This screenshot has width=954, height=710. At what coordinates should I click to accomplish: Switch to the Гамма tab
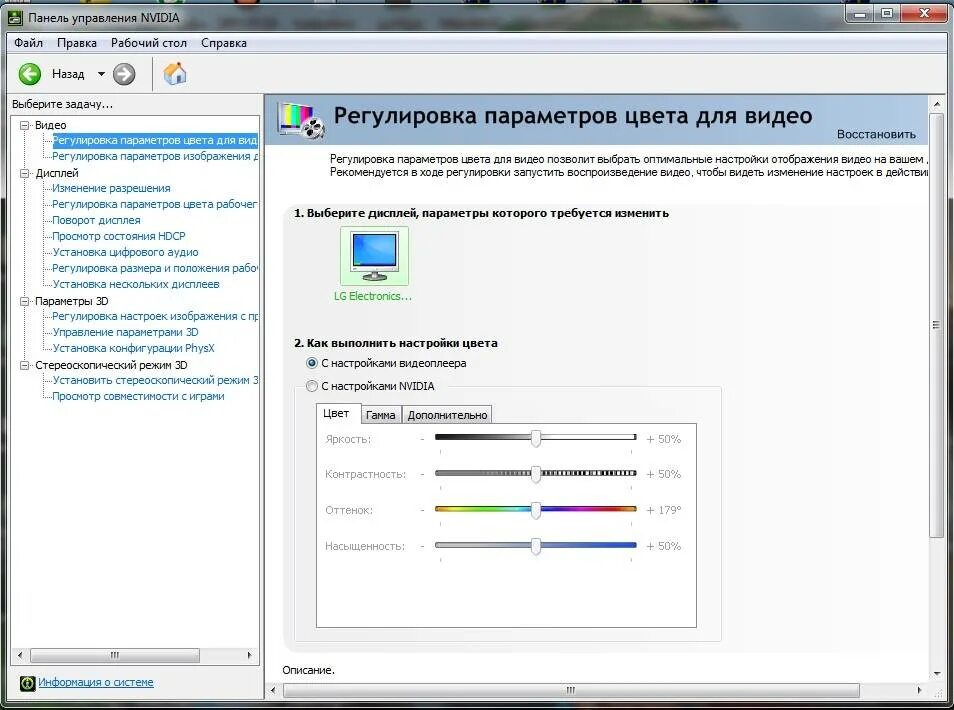pyautogui.click(x=380, y=415)
